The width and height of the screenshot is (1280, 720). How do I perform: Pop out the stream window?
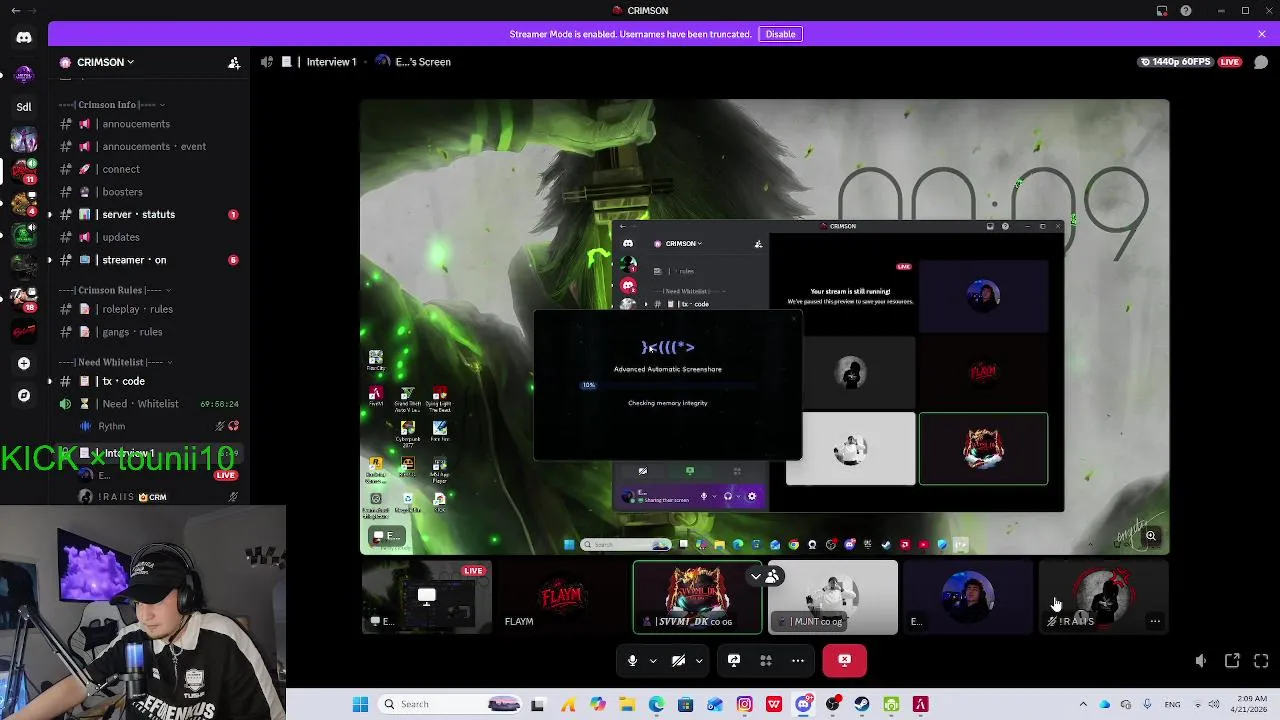(1232, 661)
